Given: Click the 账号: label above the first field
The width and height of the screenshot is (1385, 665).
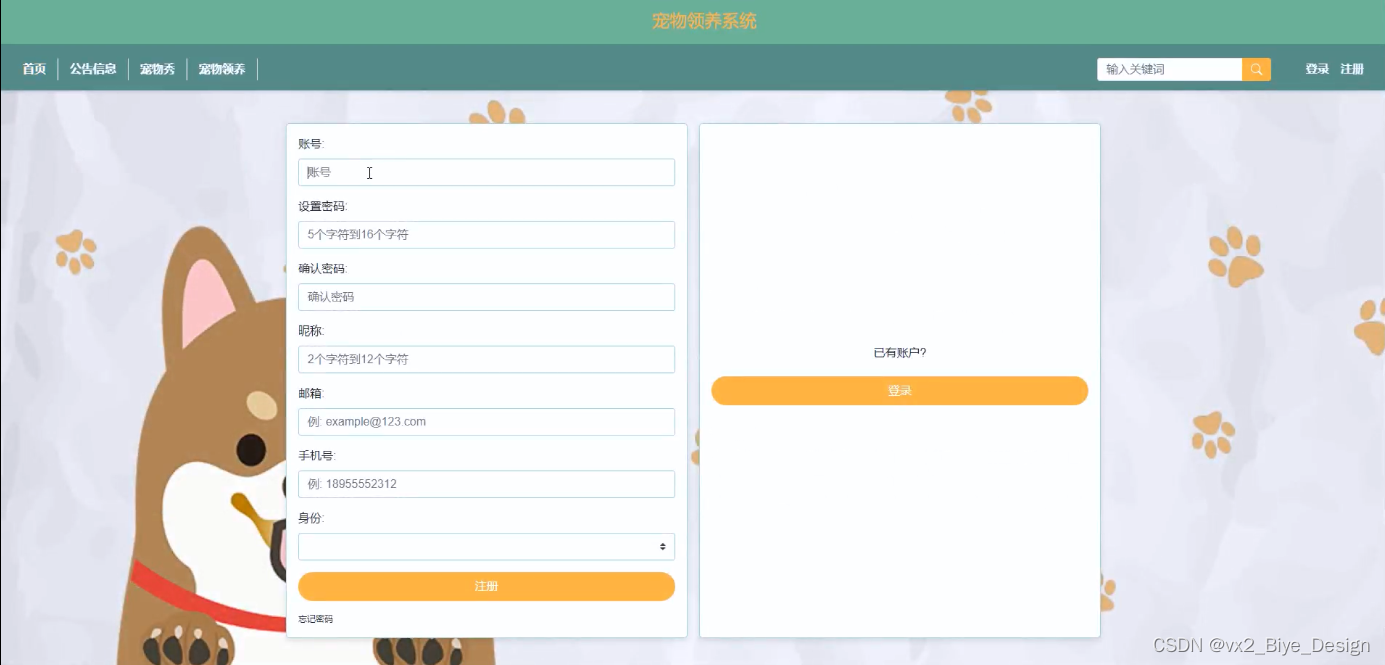Looking at the screenshot, I should pyautogui.click(x=311, y=144).
